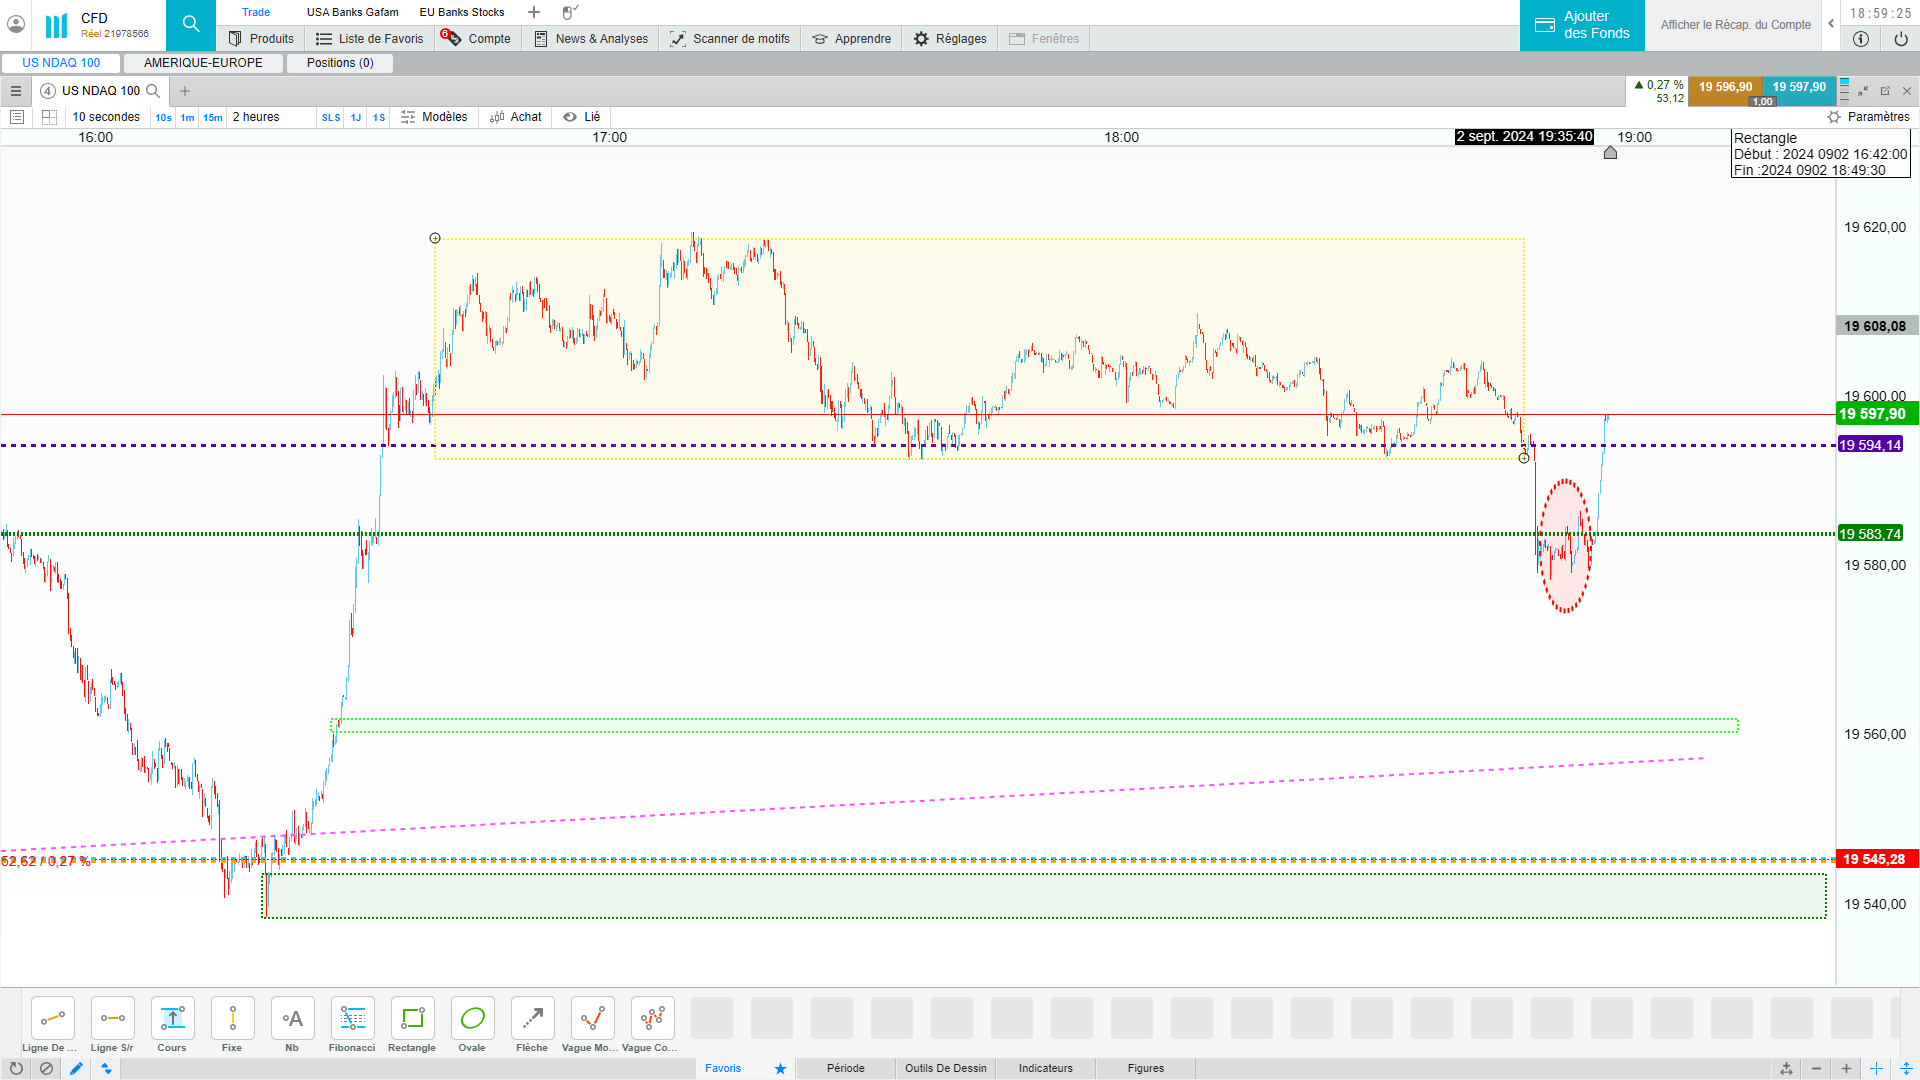This screenshot has height=1080, width=1920.
Task: Click the Cours price-level tool
Action: coord(172,1019)
